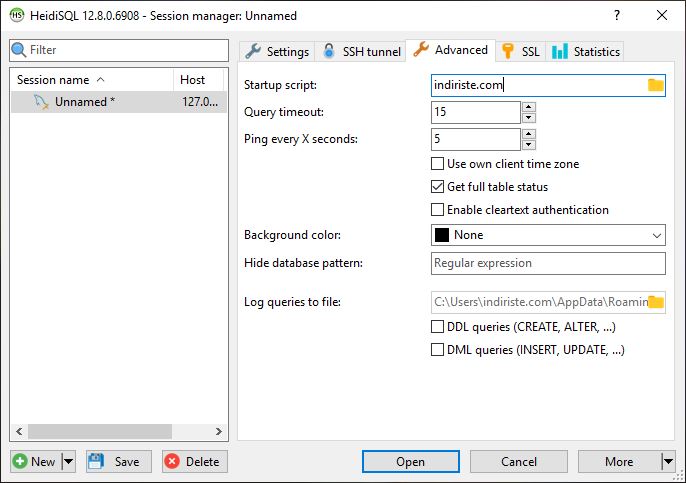Viewport: 686px width, 483px height.
Task: Click the black background color swatch
Action: (441, 235)
